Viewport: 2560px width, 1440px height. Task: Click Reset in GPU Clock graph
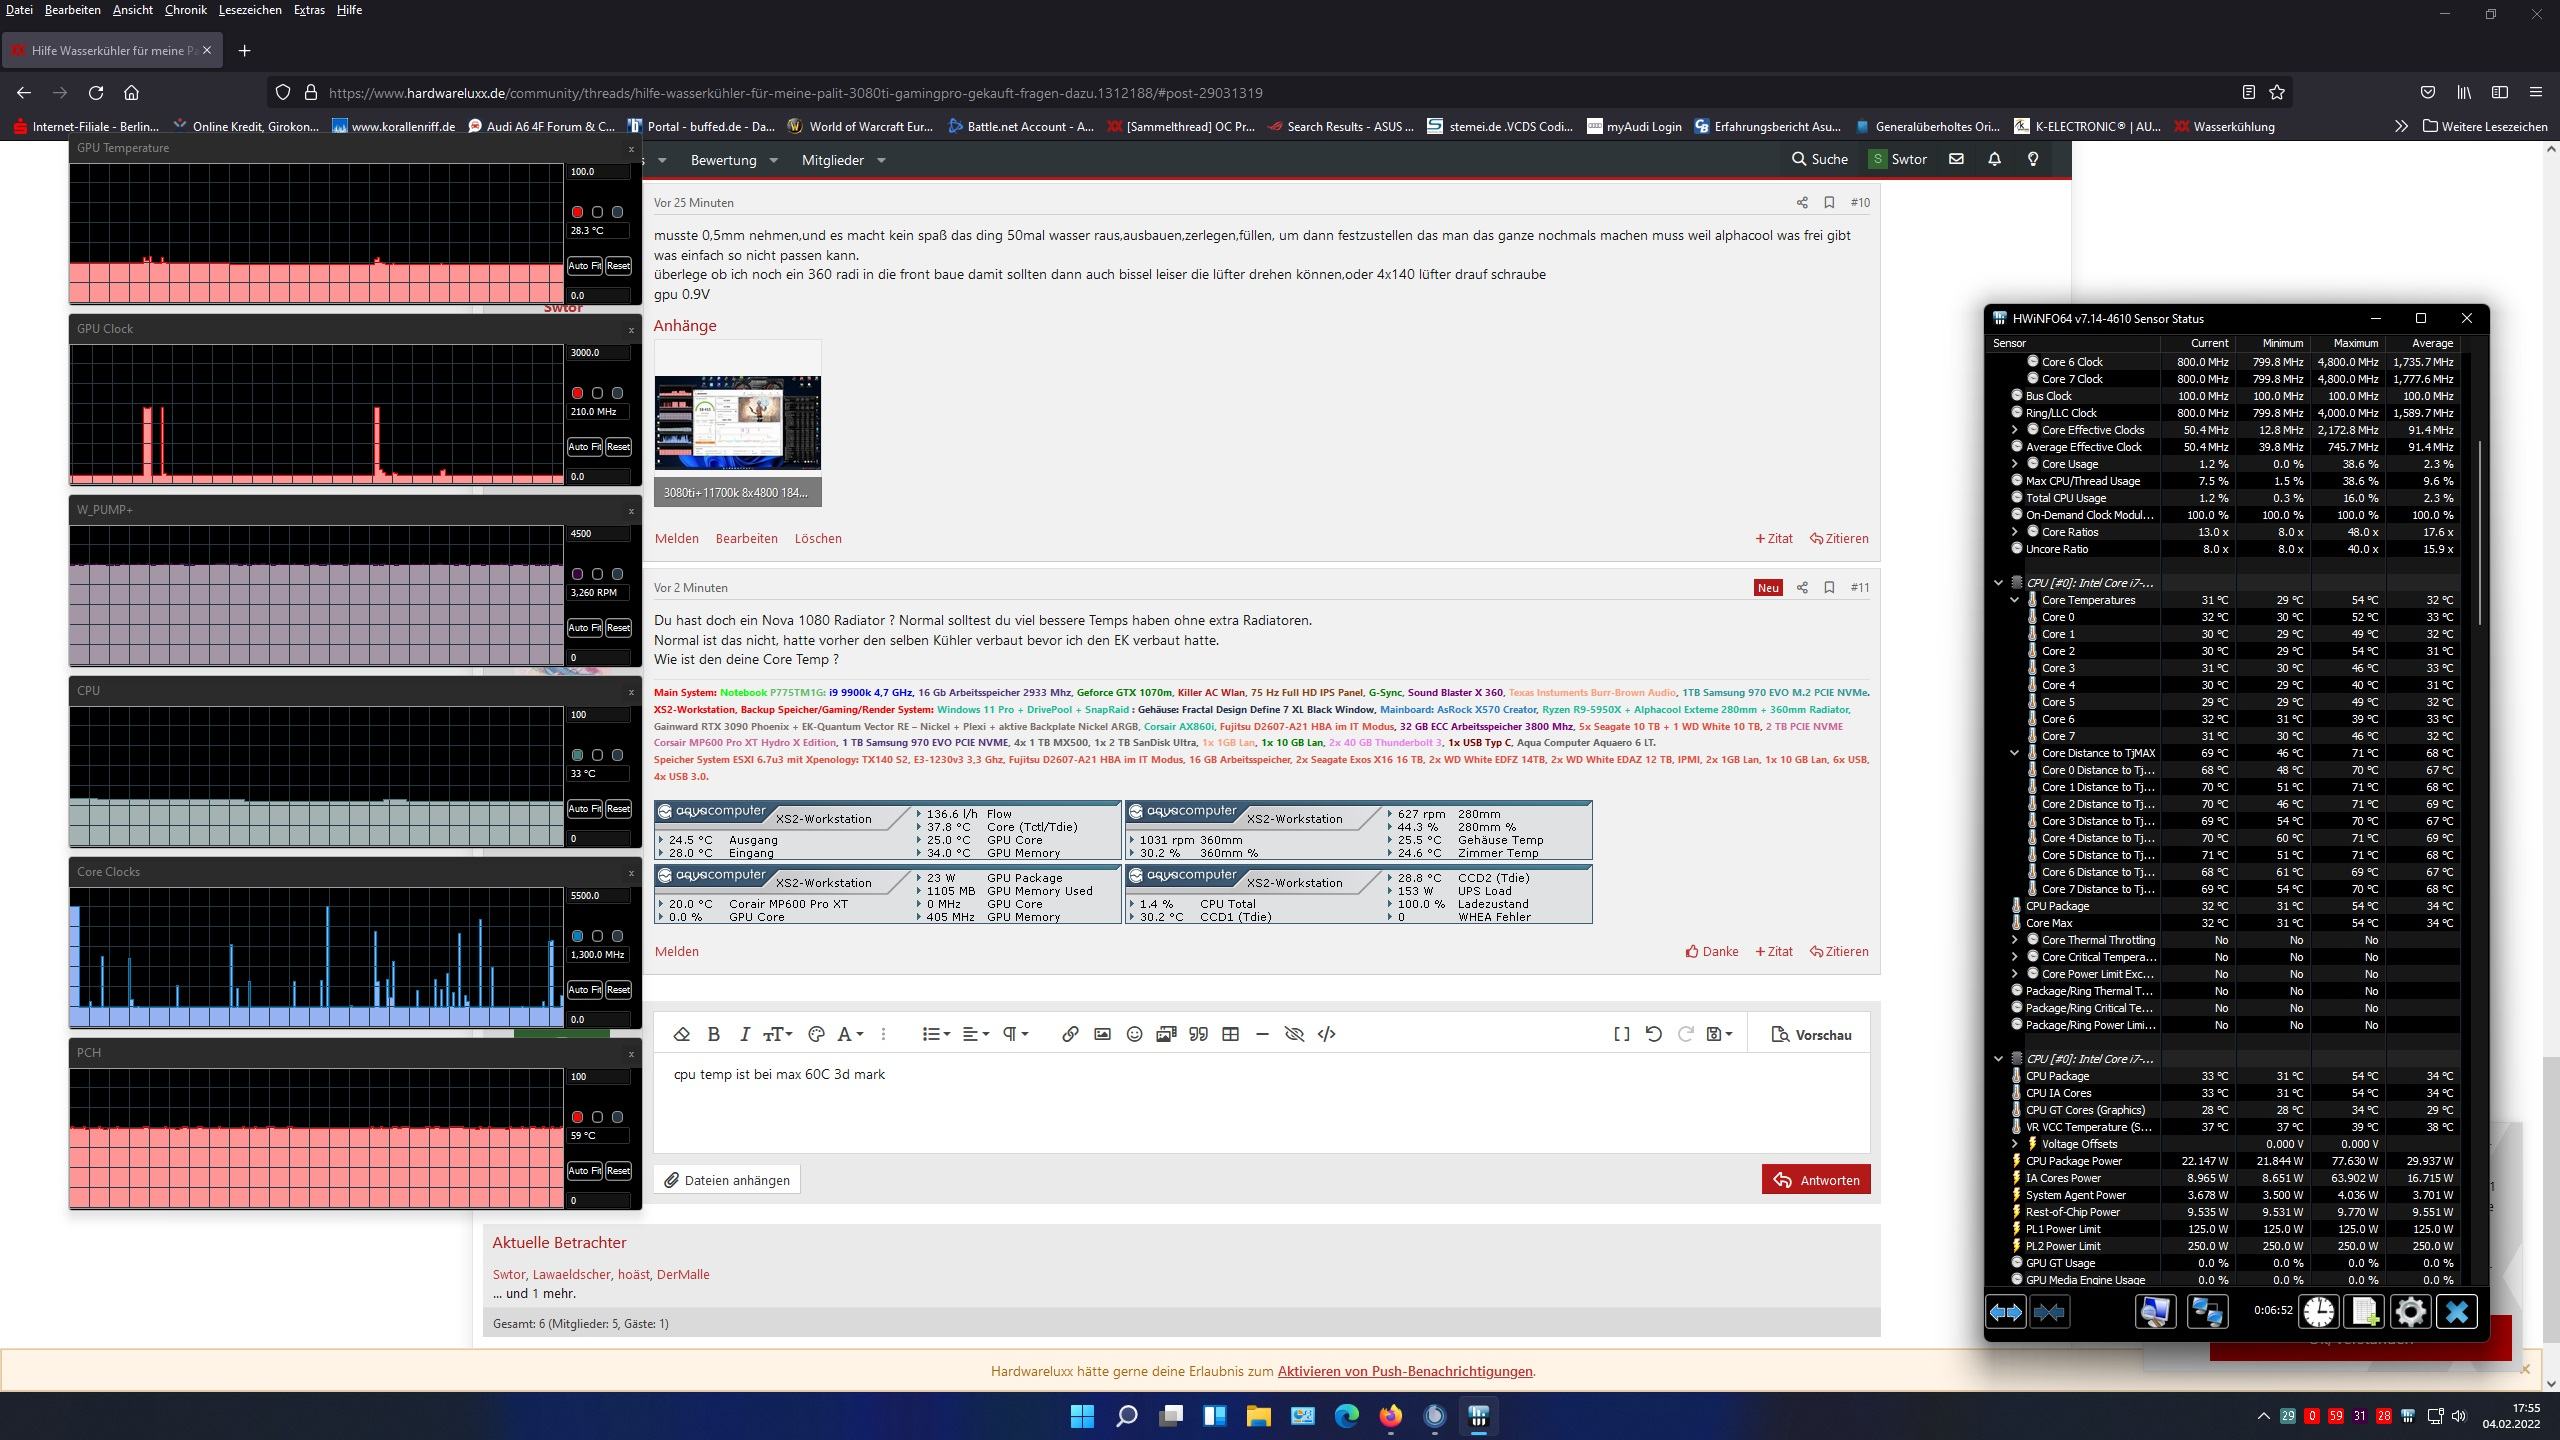click(618, 446)
